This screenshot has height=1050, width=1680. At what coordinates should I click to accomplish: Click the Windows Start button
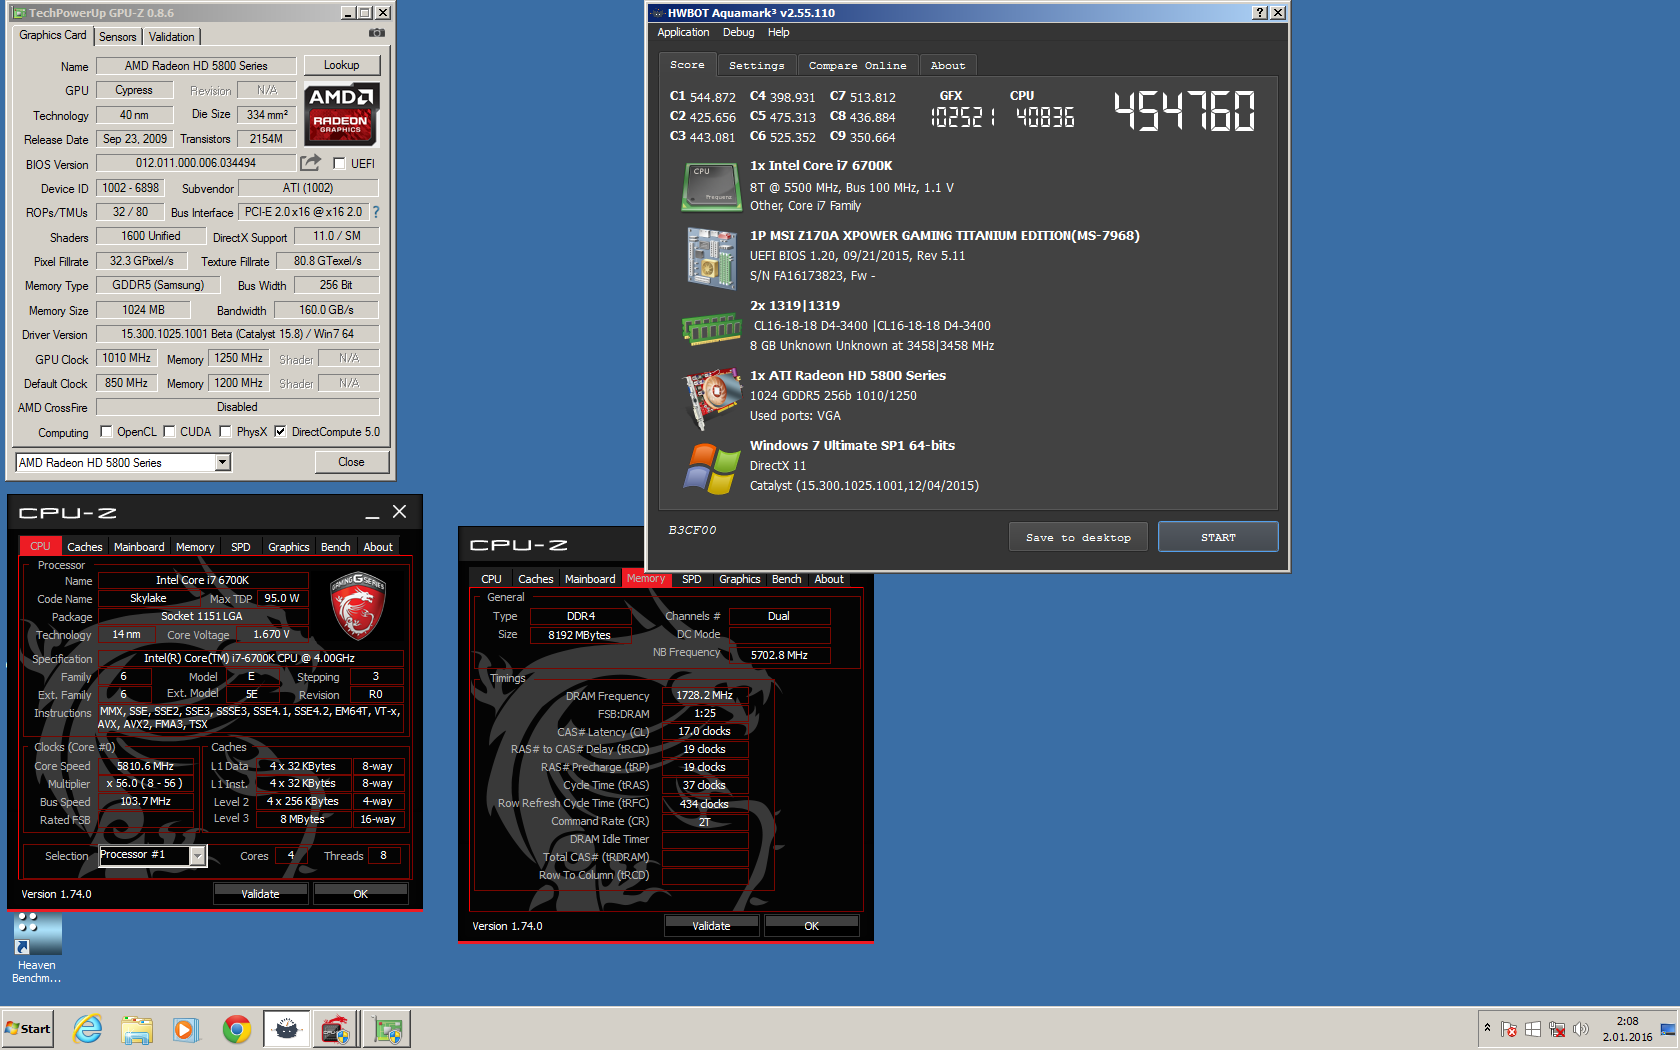click(x=28, y=1029)
